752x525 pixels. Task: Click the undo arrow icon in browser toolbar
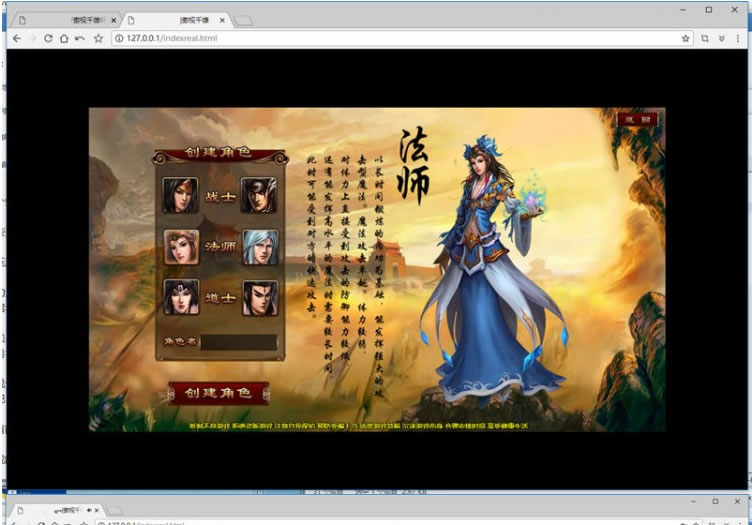79,38
